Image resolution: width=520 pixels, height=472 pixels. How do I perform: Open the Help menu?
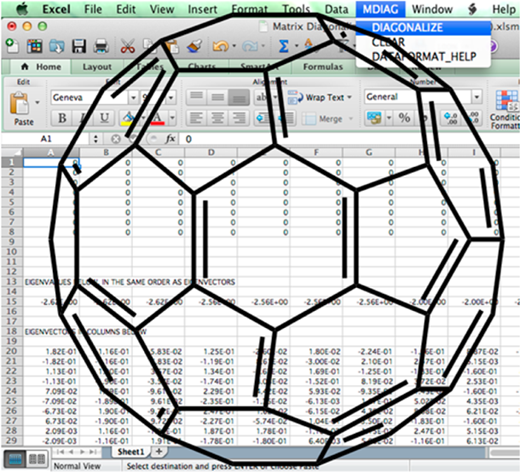pyautogui.click(x=504, y=9)
